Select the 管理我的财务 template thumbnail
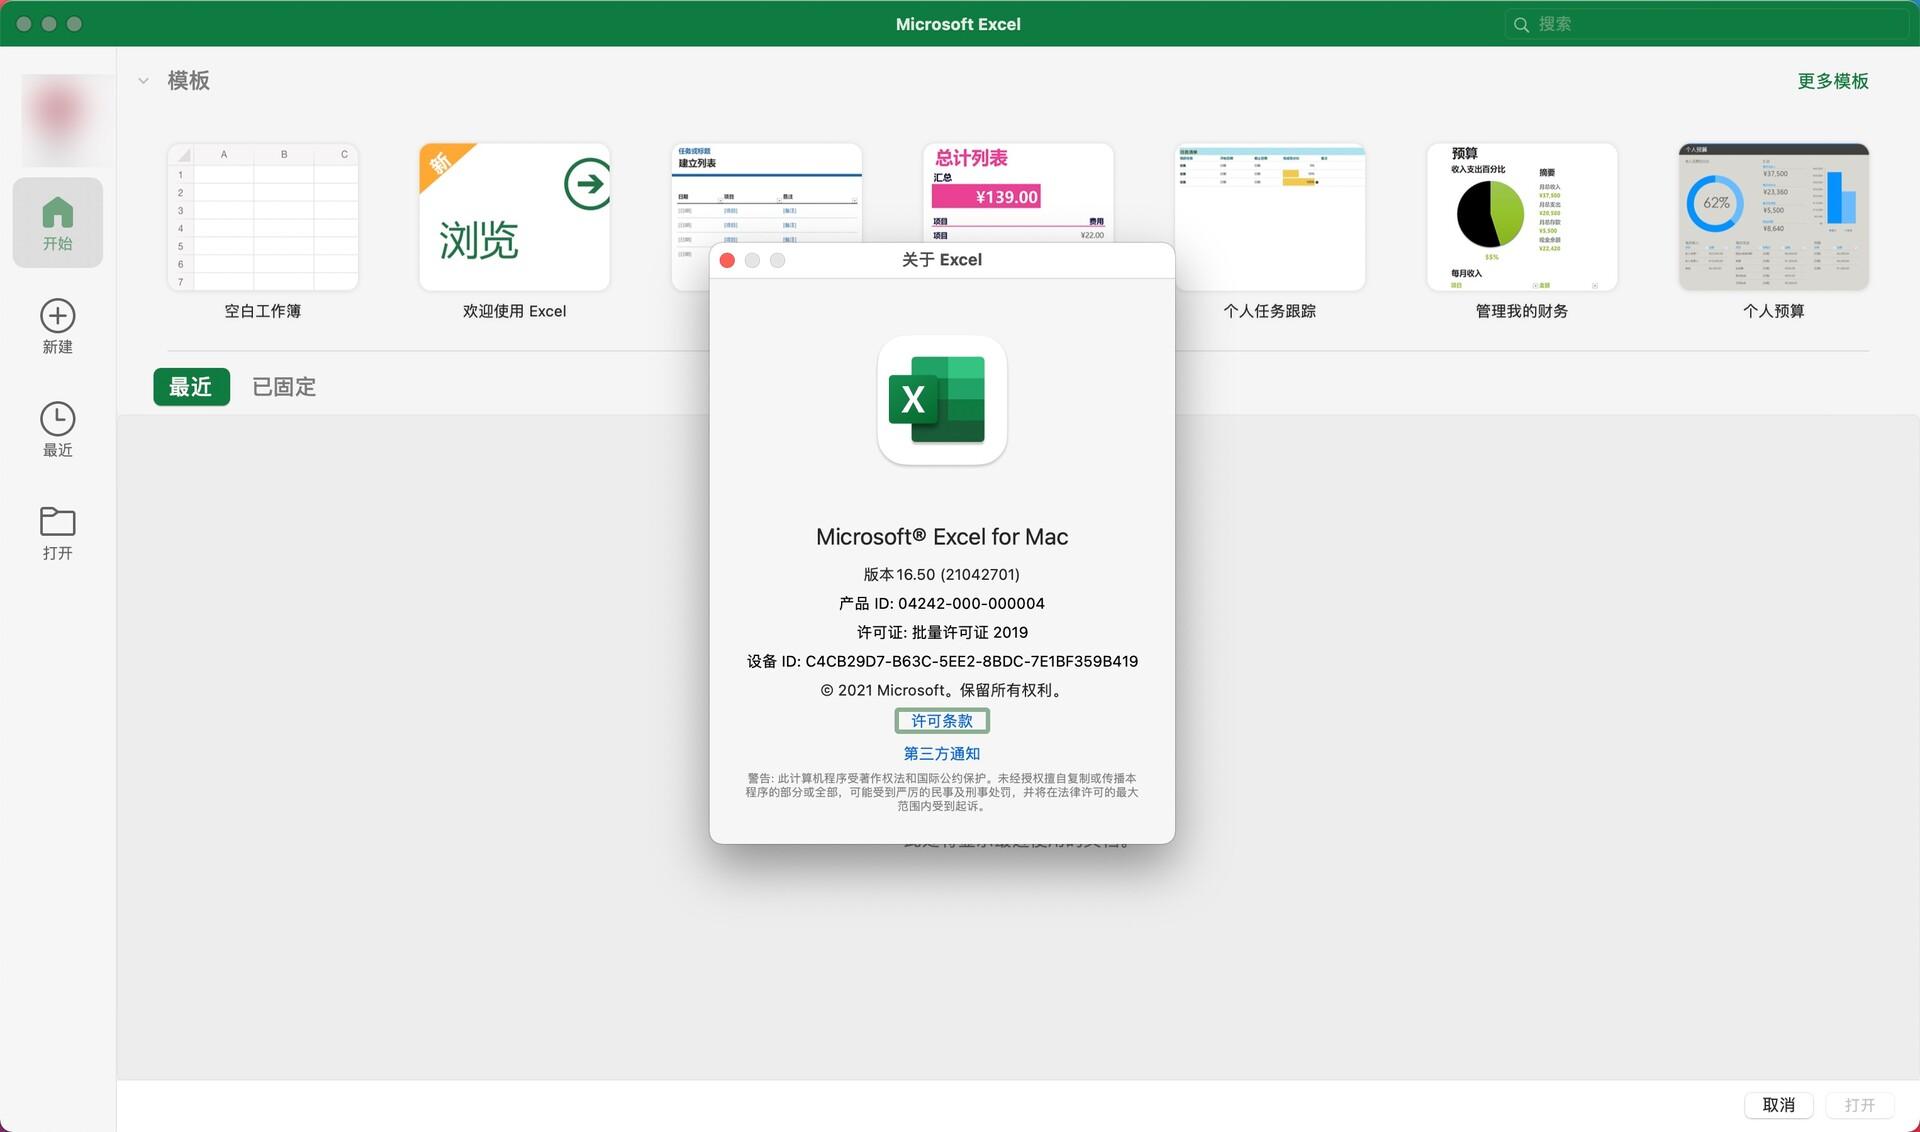This screenshot has width=1920, height=1132. [x=1522, y=217]
